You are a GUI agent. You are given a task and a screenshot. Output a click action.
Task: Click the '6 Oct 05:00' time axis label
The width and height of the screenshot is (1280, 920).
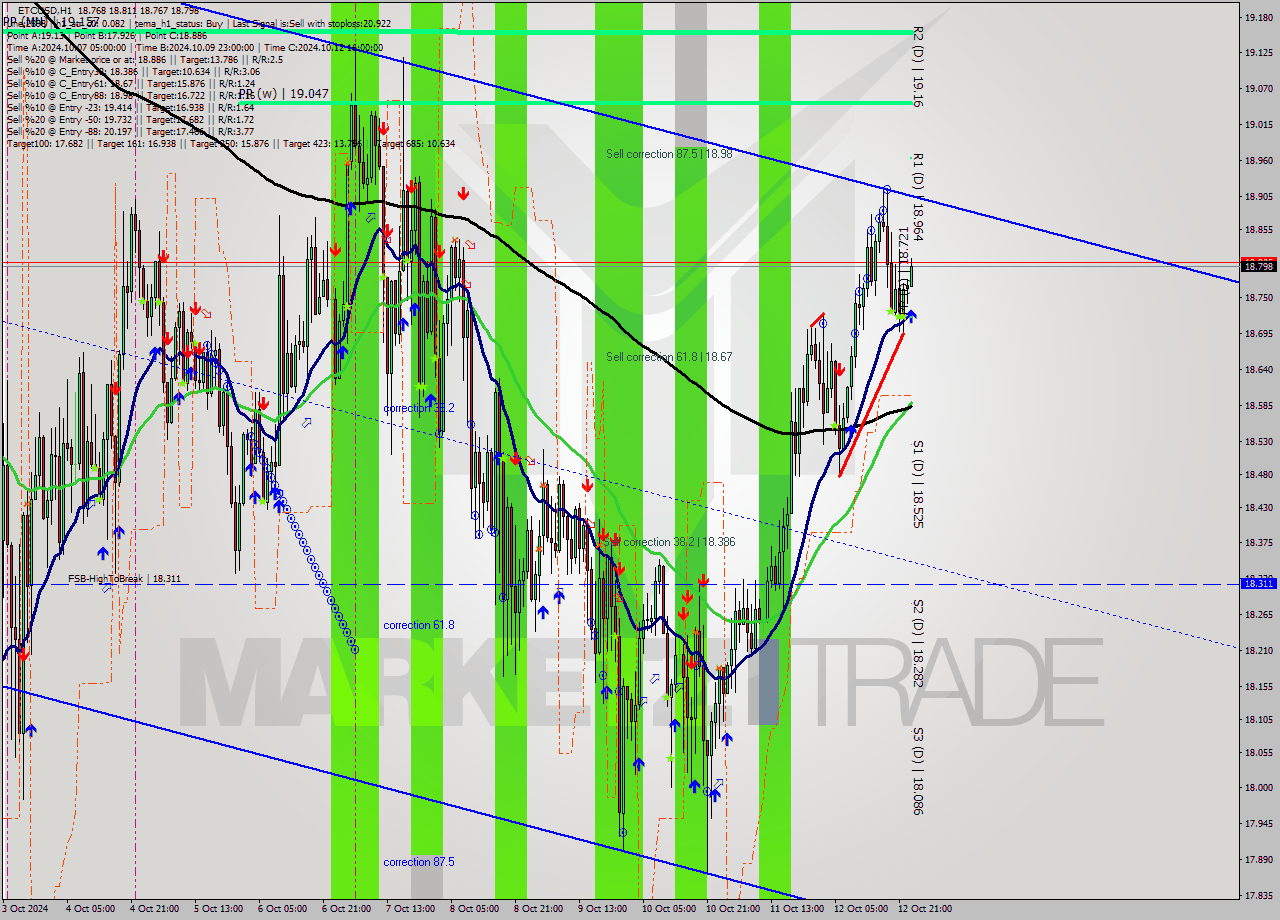(282, 909)
